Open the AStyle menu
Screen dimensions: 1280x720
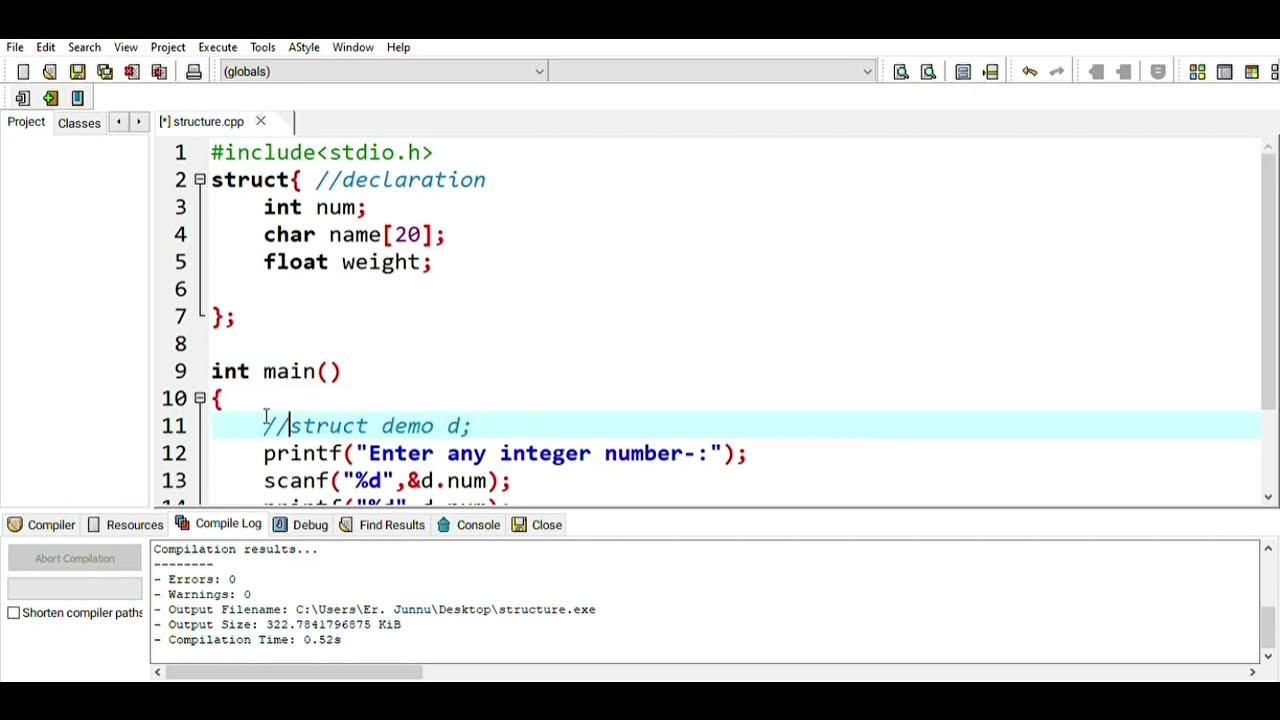pyautogui.click(x=304, y=47)
